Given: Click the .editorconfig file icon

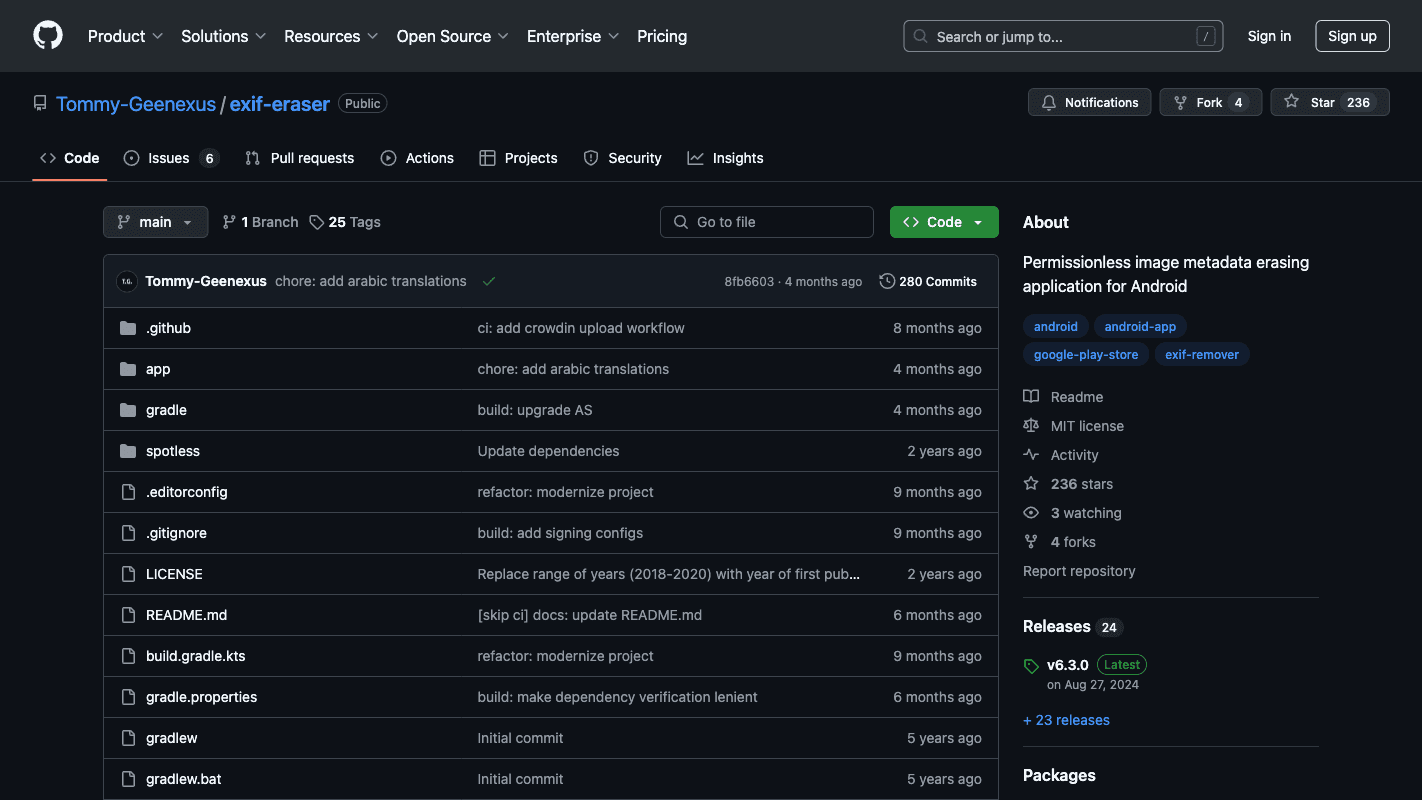Looking at the screenshot, I should tap(128, 492).
